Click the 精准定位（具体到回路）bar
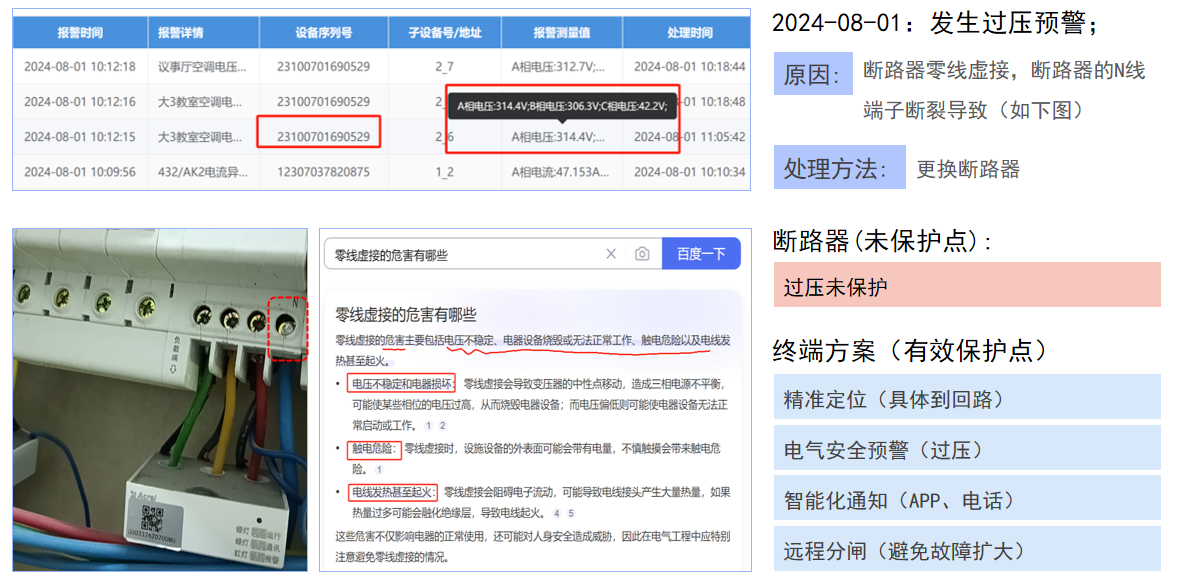Viewport: 1178px width, 581px height. click(967, 395)
